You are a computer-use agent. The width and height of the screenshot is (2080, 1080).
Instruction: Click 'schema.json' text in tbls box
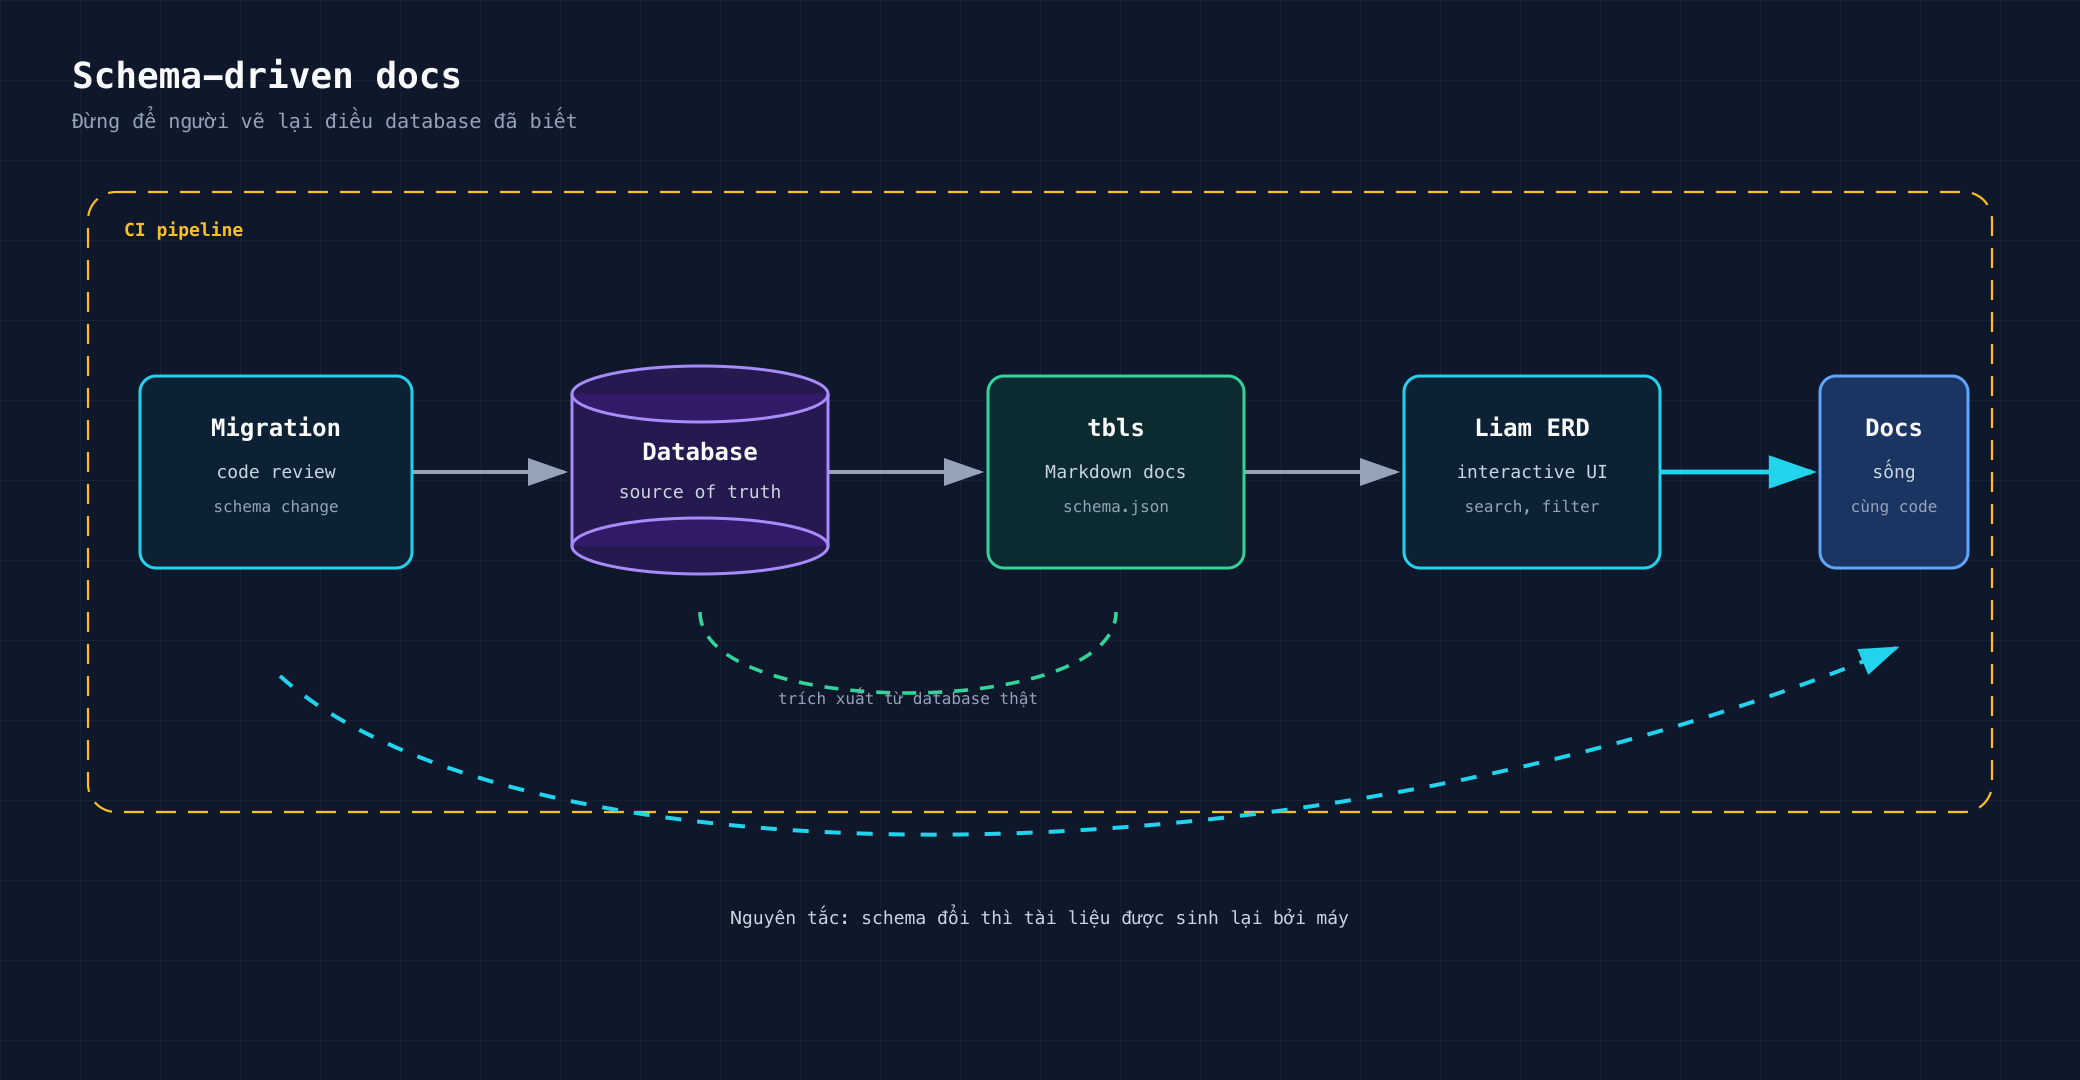[x=1116, y=507]
